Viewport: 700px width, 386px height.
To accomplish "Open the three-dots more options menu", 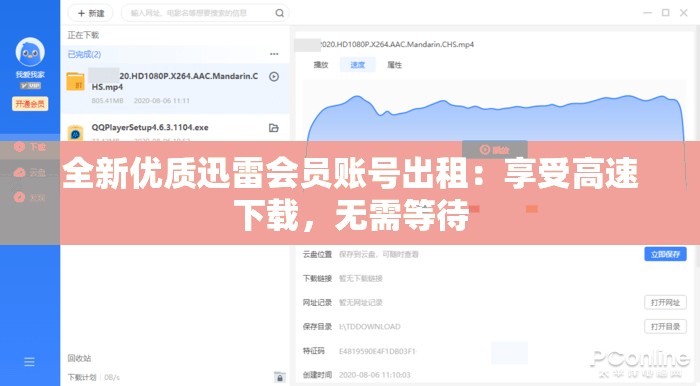I will (274, 54).
